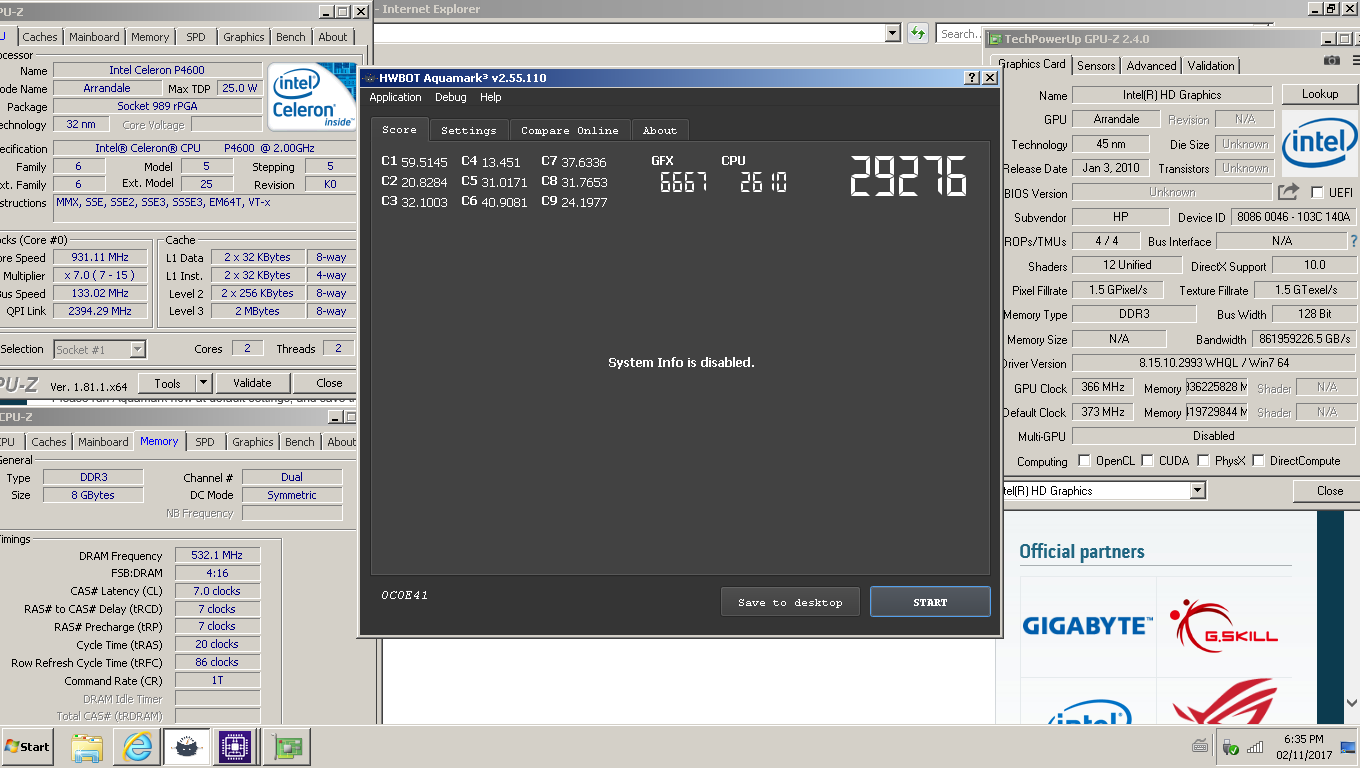Image resolution: width=1360 pixels, height=768 pixels.
Task: Switch to the Sensors tab in GPU-Z
Action: 1096,65
